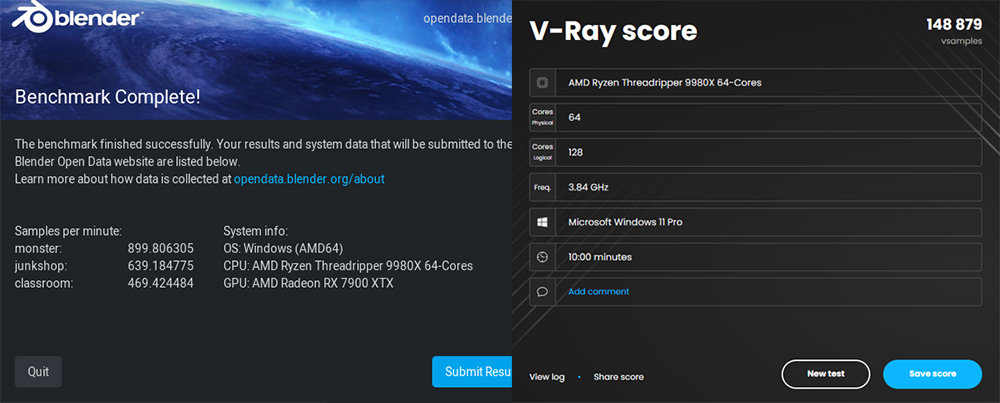Click the Cores Physical label icon
The image size is (1000, 403).
click(x=543, y=117)
